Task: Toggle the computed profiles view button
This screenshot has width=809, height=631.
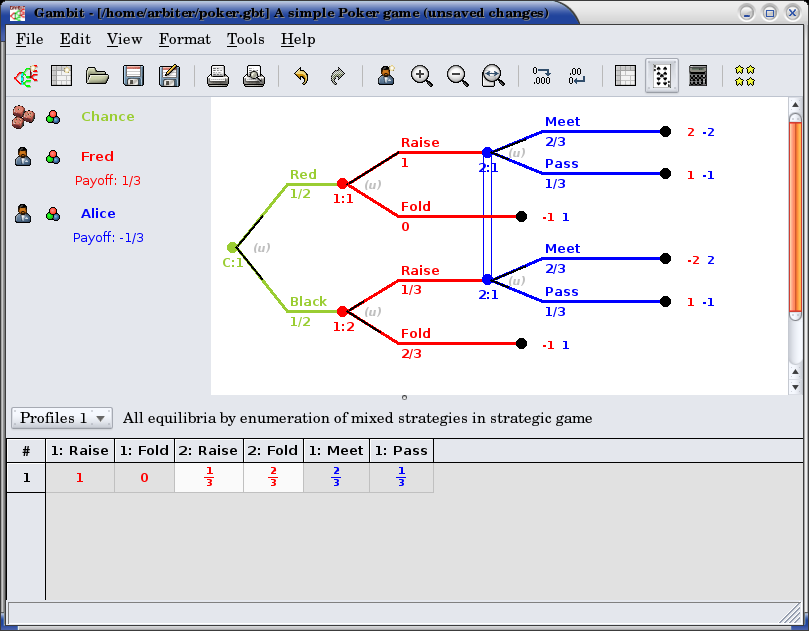Action: pyautogui.click(x=661, y=76)
